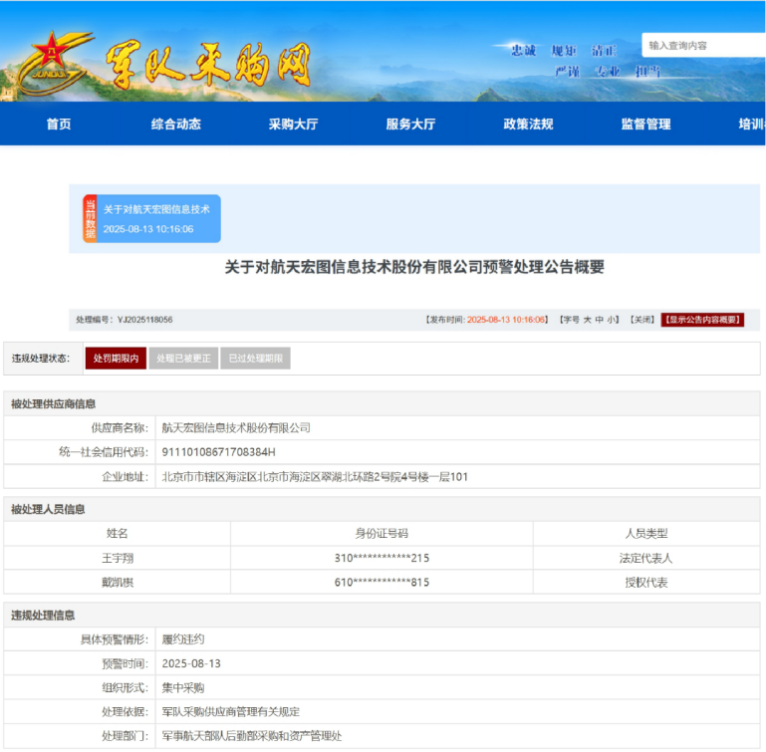
Task: Click the 姓名 column header
Action: click(117, 534)
